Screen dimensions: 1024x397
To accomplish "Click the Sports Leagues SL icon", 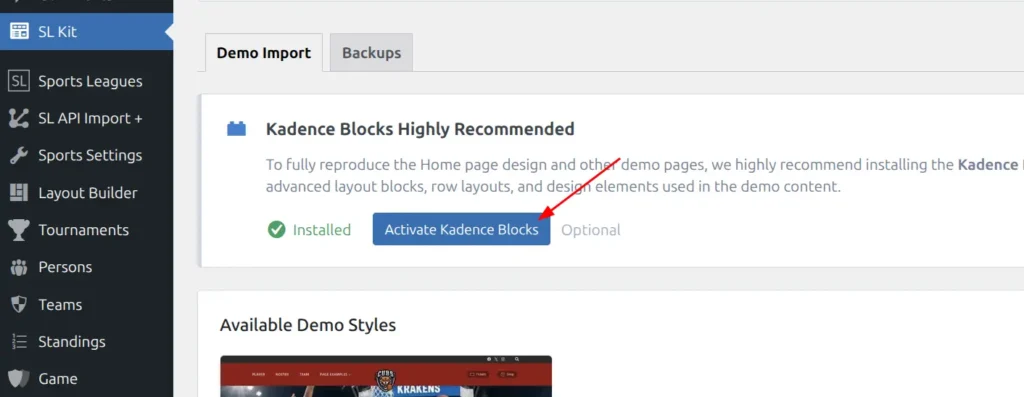I will tap(19, 81).
